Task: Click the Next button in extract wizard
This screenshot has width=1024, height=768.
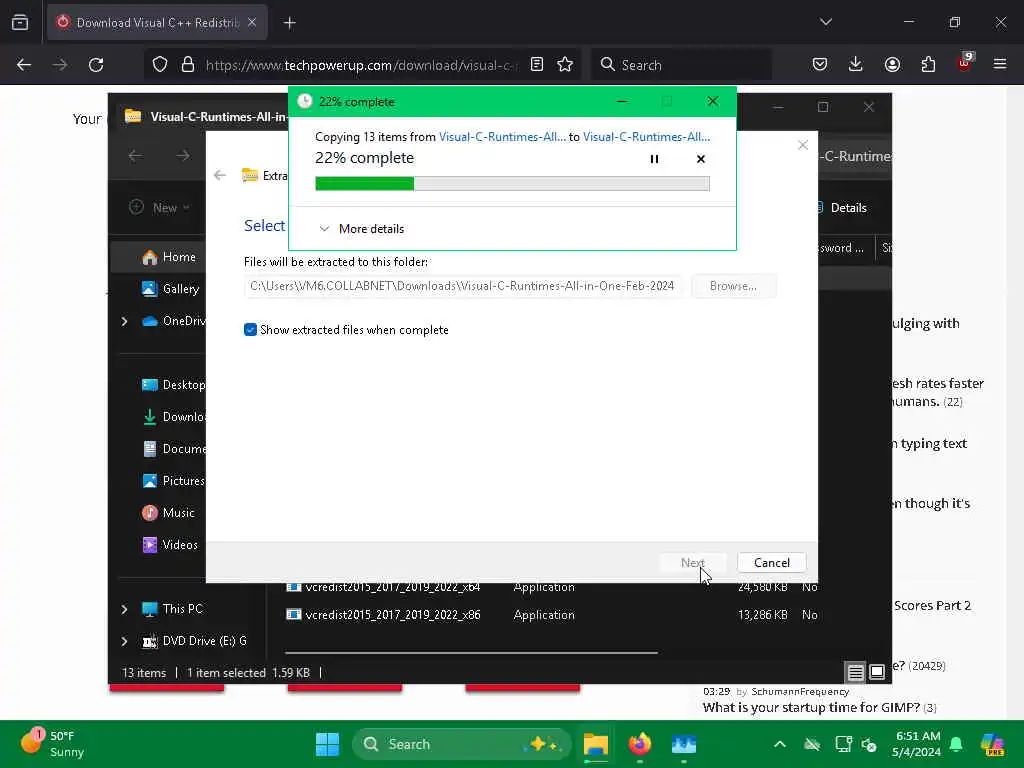Action: [692, 562]
